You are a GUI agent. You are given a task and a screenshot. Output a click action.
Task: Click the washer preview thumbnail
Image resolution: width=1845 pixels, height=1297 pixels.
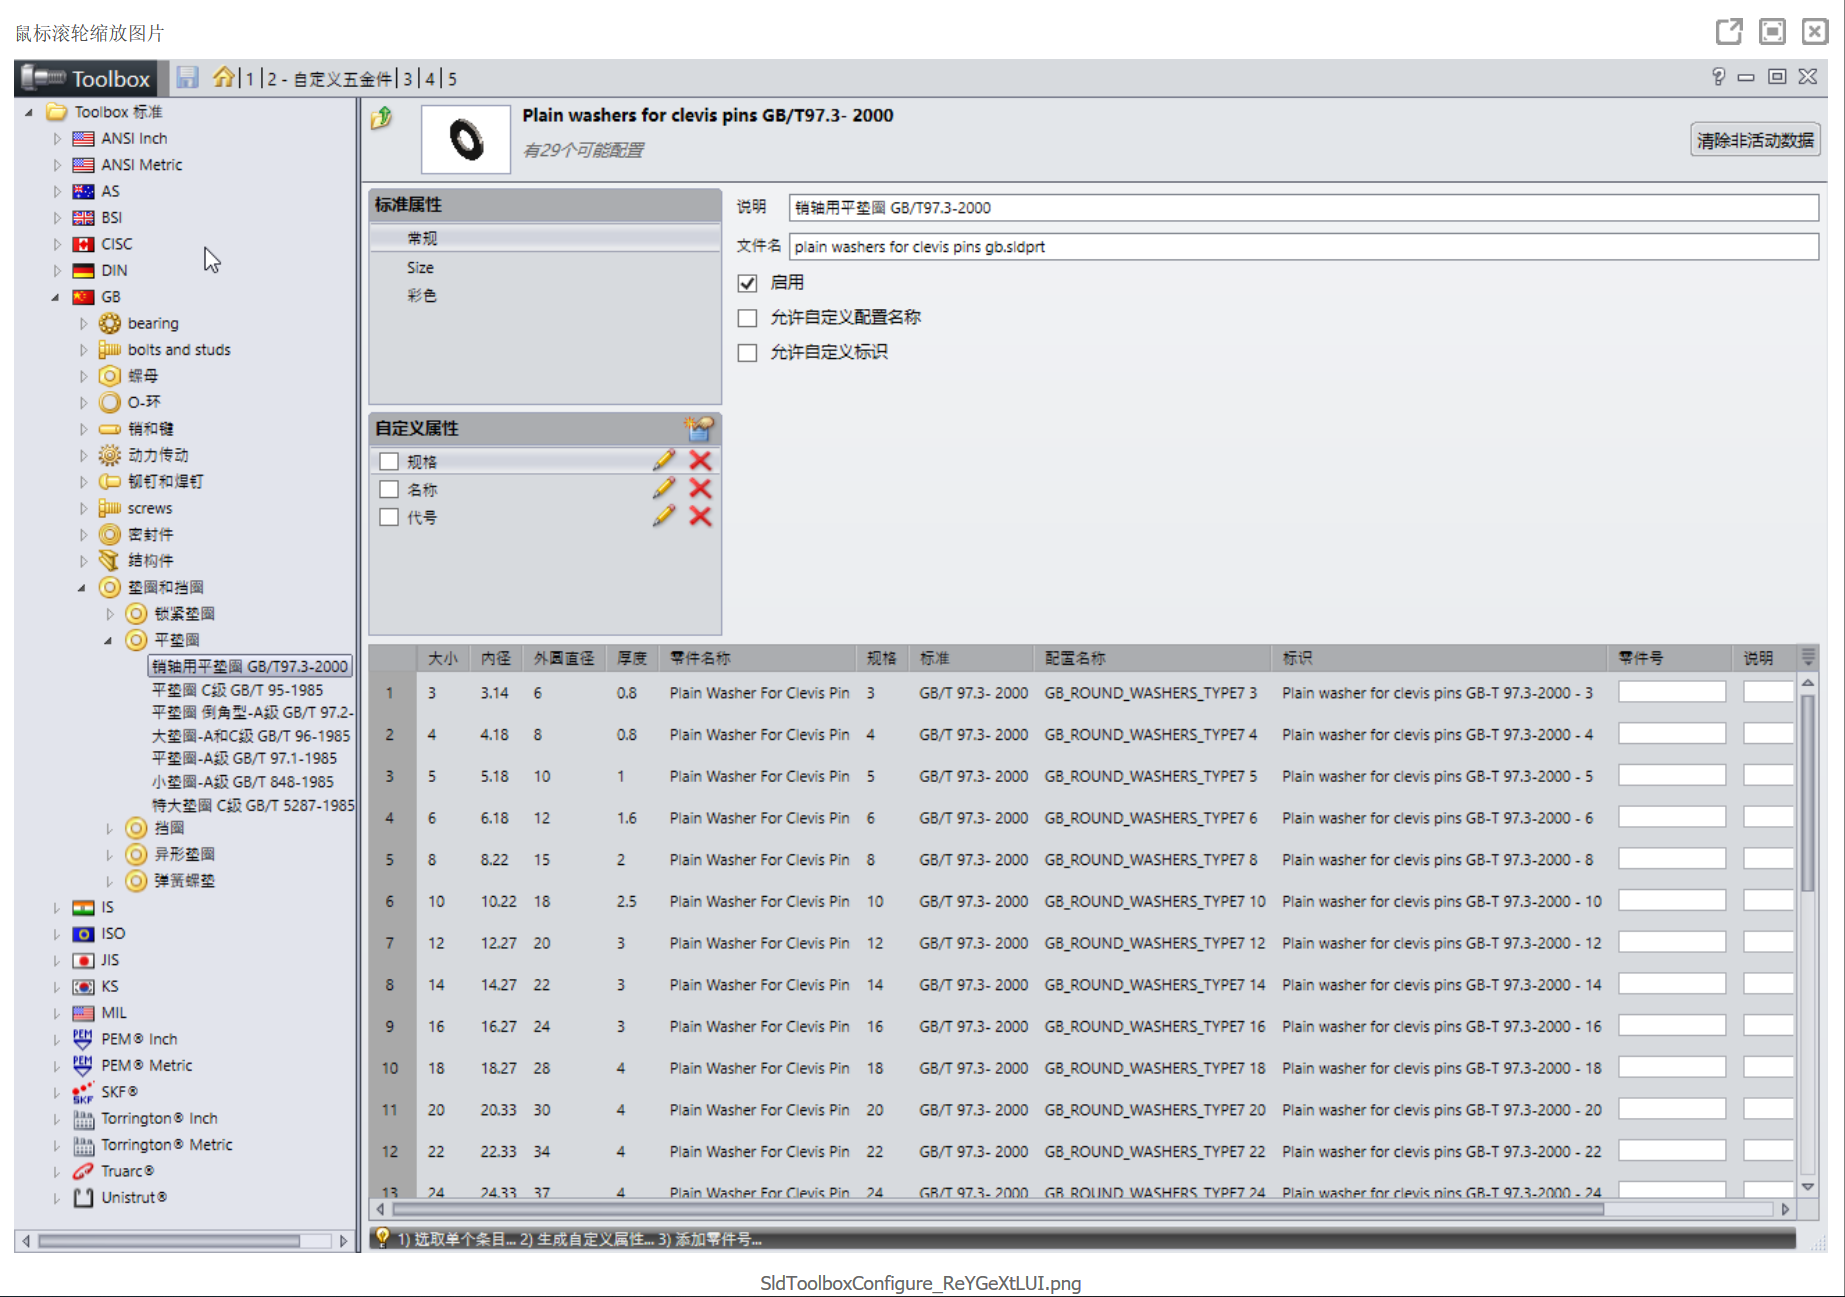point(466,139)
